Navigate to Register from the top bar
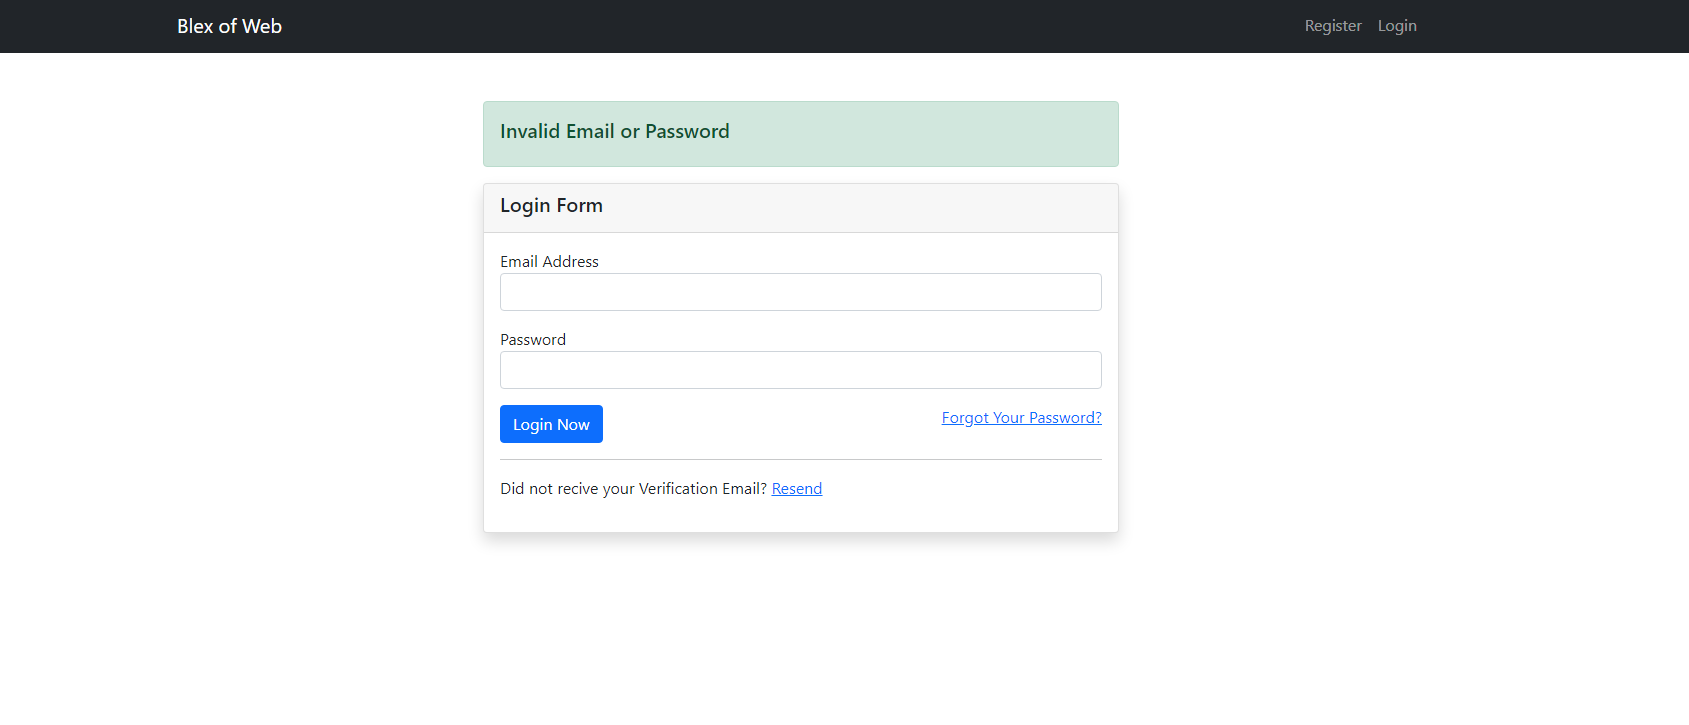The width and height of the screenshot is (1689, 725). pyautogui.click(x=1332, y=26)
